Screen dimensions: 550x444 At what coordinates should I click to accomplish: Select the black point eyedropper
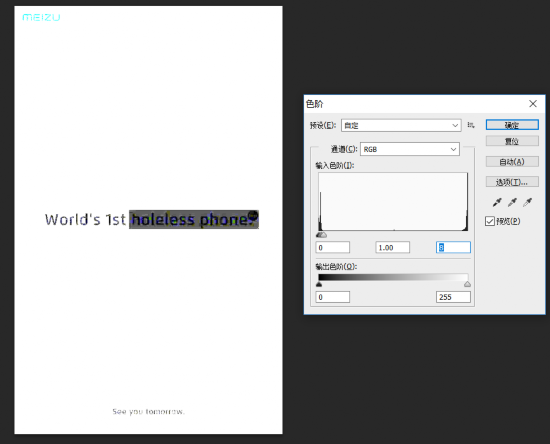pos(497,202)
